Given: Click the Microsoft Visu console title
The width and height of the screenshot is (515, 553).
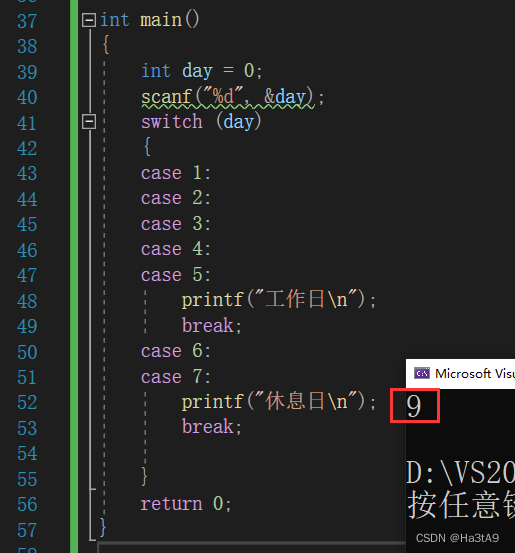Looking at the screenshot, I should pyautogui.click(x=475, y=373).
